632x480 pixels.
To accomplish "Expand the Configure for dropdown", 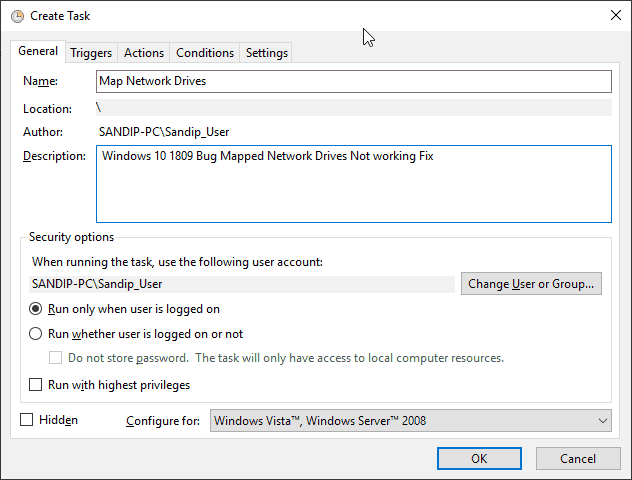I will [411, 421].
